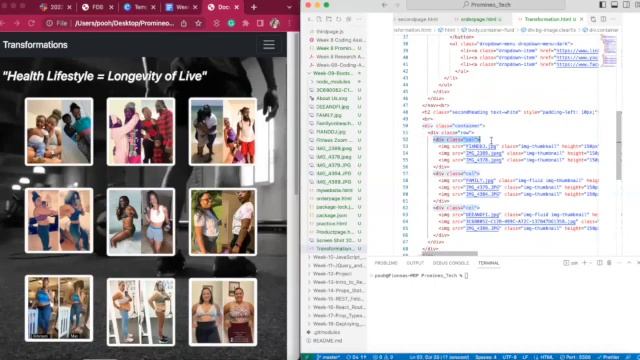Viewport: 640px width, 360px height.
Task: Click New Folder icon in Explorer header
Action: pyautogui.click(x=329, y=19)
